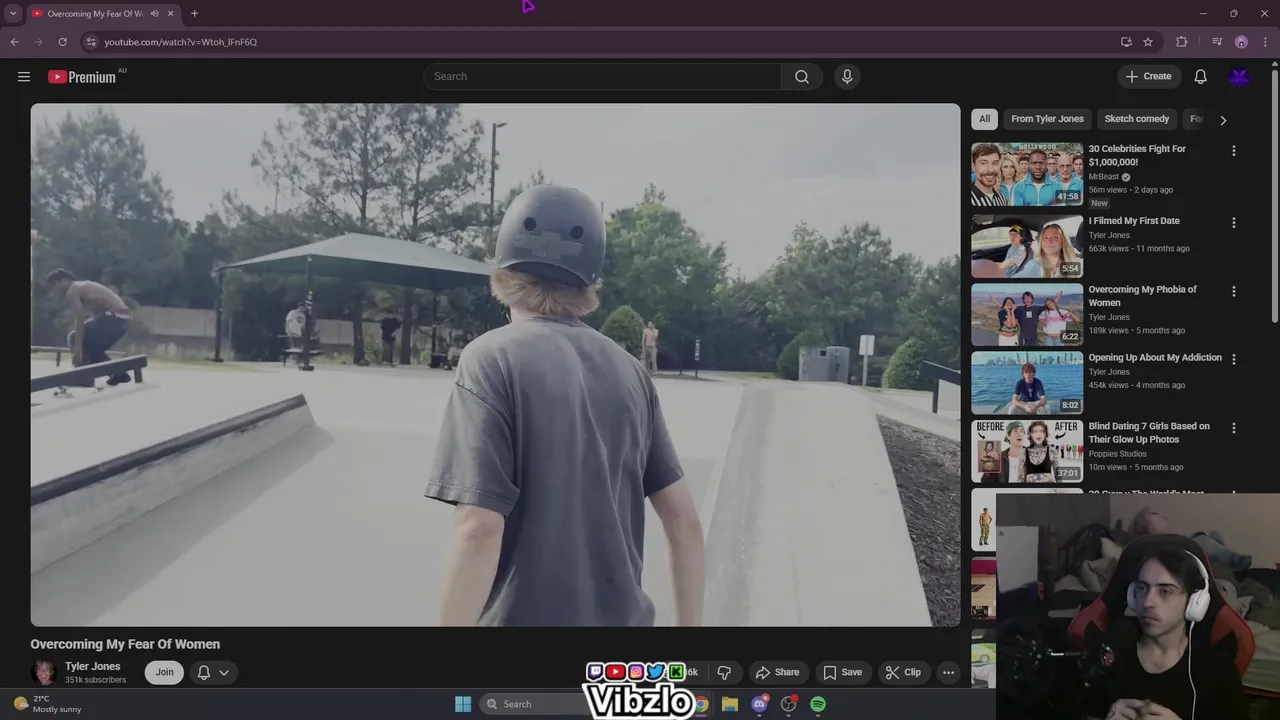The width and height of the screenshot is (1280, 720).
Task: Open the Windows Start menu
Action: [463, 704]
